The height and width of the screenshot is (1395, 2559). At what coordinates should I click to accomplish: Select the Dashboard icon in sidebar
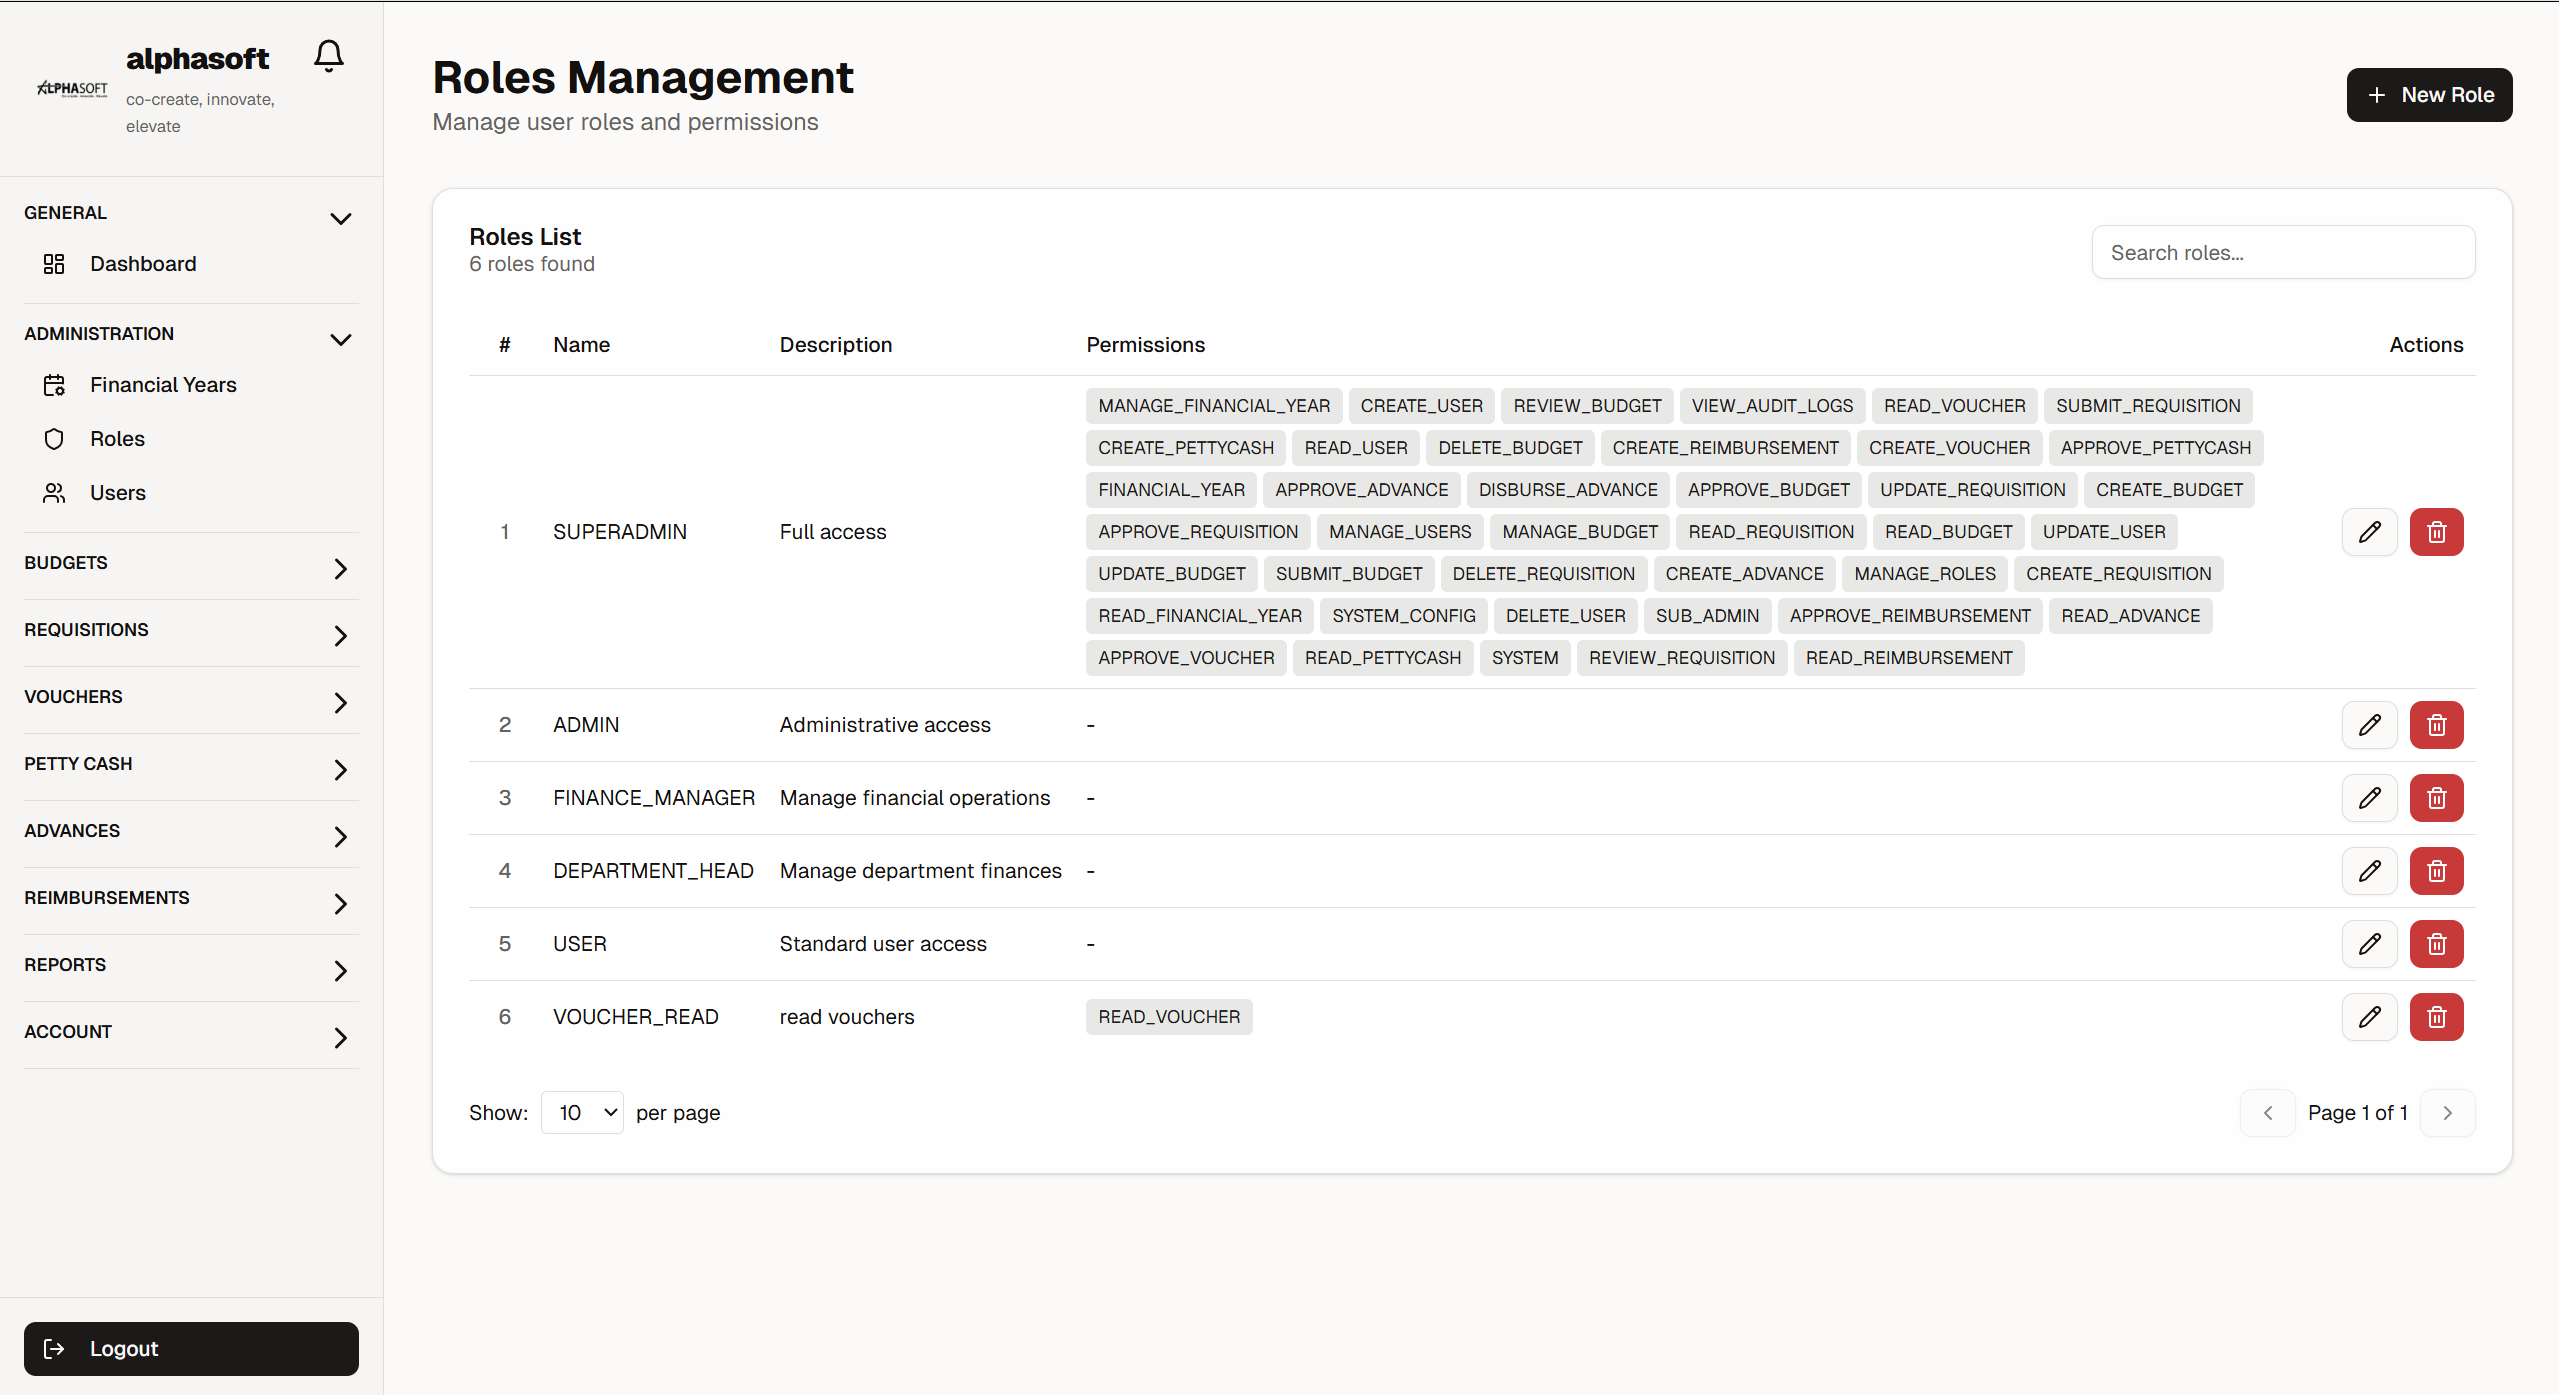53,263
